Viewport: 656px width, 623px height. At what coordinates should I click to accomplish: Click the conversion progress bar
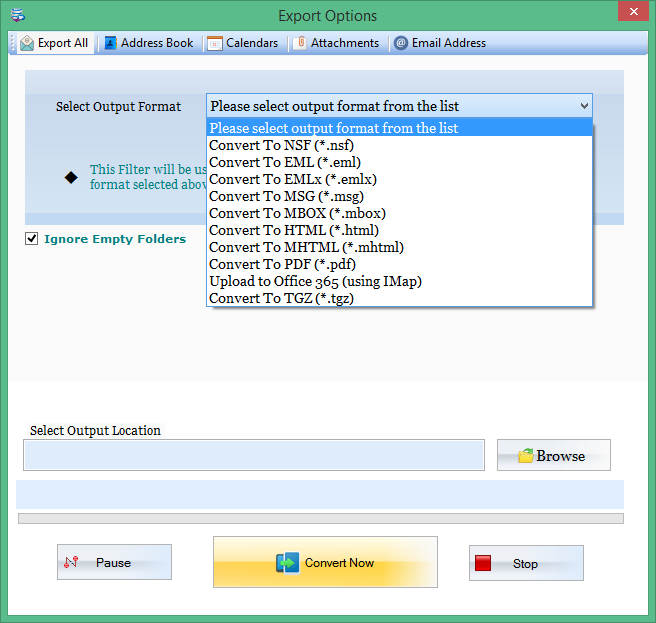[x=321, y=518]
